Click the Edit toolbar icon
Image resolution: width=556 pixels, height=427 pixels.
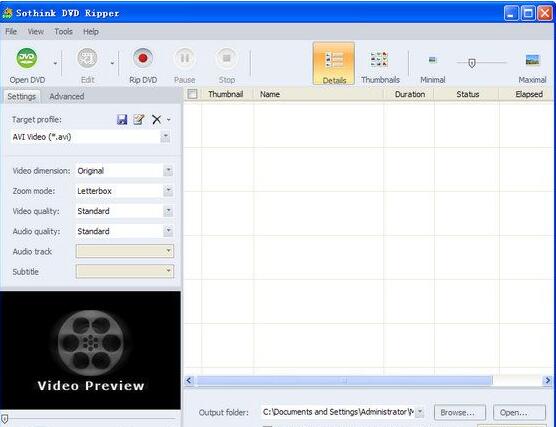click(87, 58)
